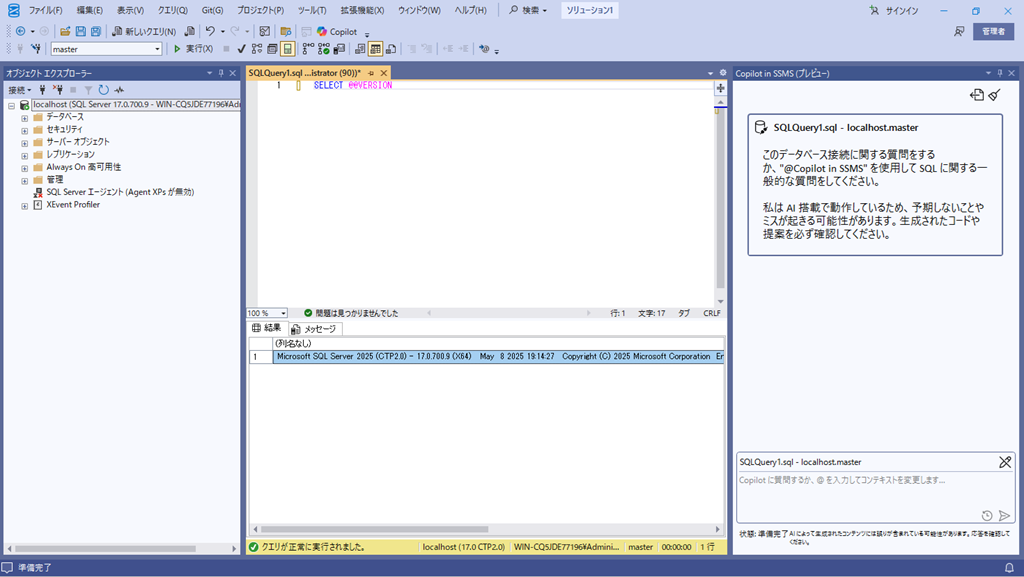Click the Results to Text icon

click(x=360, y=49)
